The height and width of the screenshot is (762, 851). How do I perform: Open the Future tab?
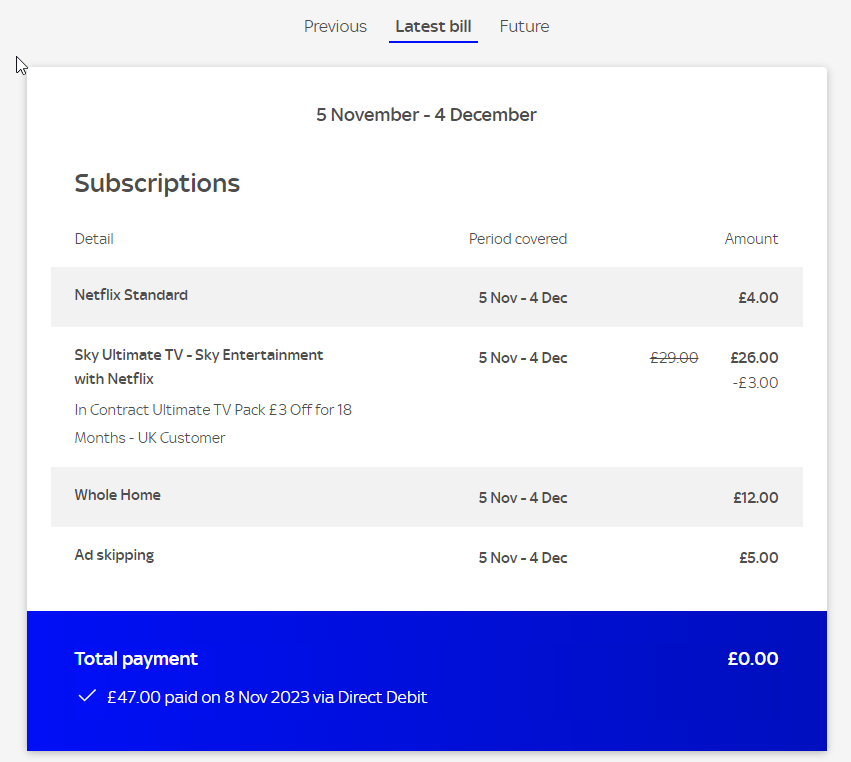pyautogui.click(x=524, y=26)
